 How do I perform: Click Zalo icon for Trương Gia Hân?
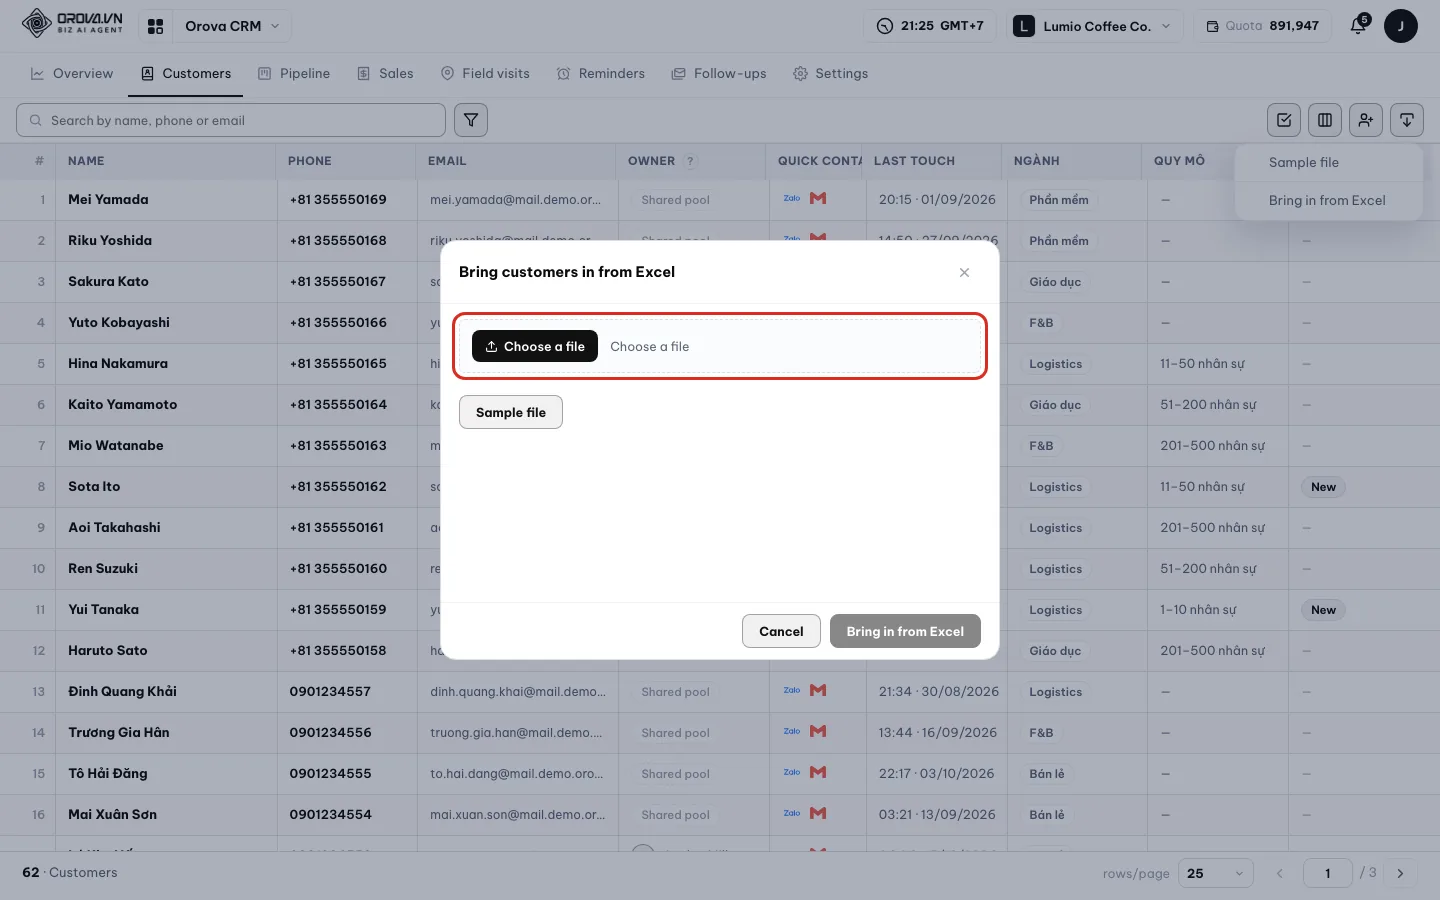coord(791,731)
